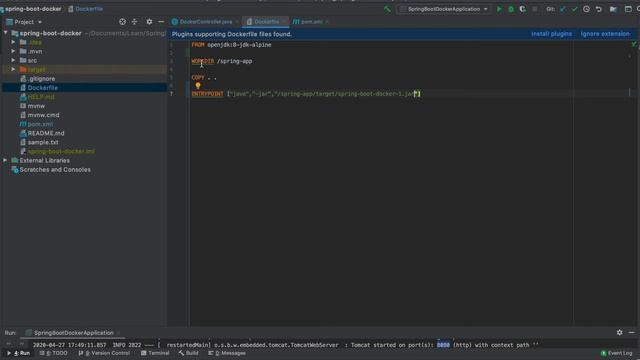Screen dimensions: 640x360
Task: Open Run panel settings gear
Action: pos(620,333)
